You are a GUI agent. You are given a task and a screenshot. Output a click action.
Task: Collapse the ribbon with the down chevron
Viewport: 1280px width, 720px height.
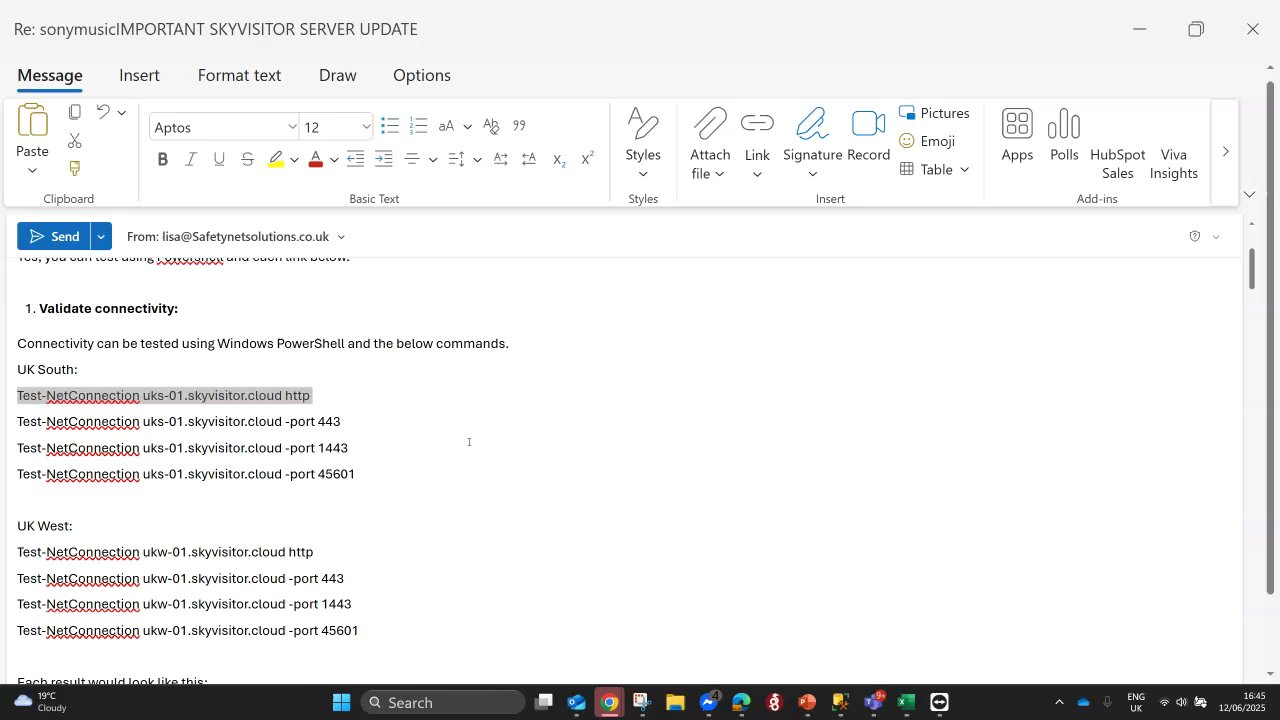[1249, 194]
